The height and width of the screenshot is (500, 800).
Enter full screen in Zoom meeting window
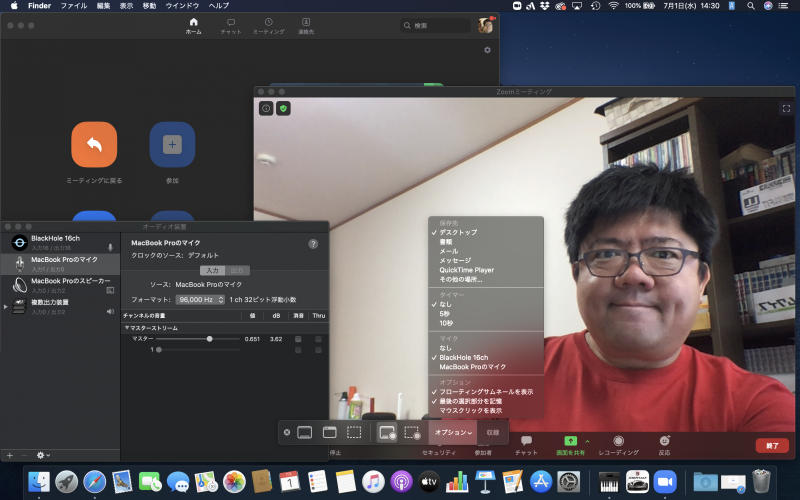point(786,108)
